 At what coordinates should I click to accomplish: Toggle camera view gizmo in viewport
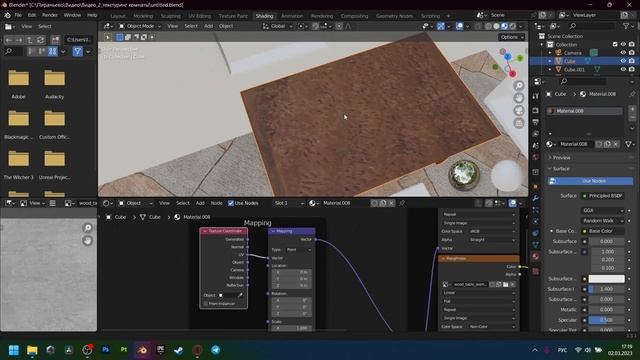(x=519, y=111)
